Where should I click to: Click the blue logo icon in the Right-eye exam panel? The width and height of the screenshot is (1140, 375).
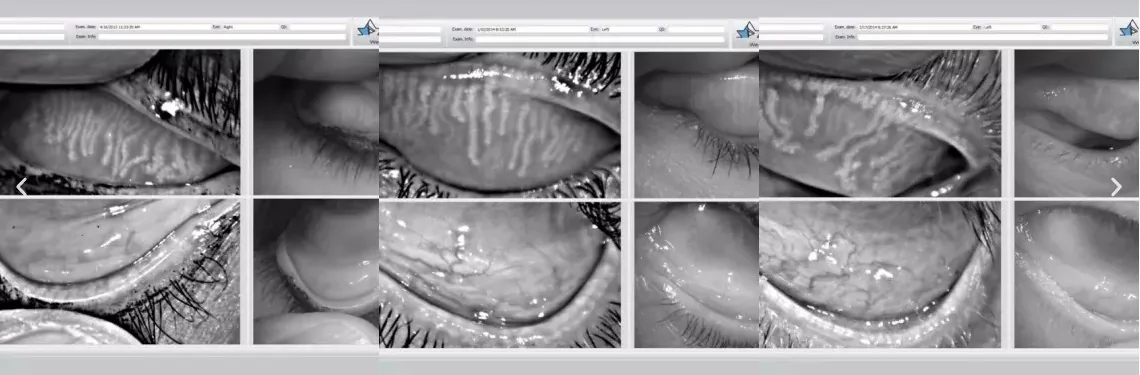point(368,30)
